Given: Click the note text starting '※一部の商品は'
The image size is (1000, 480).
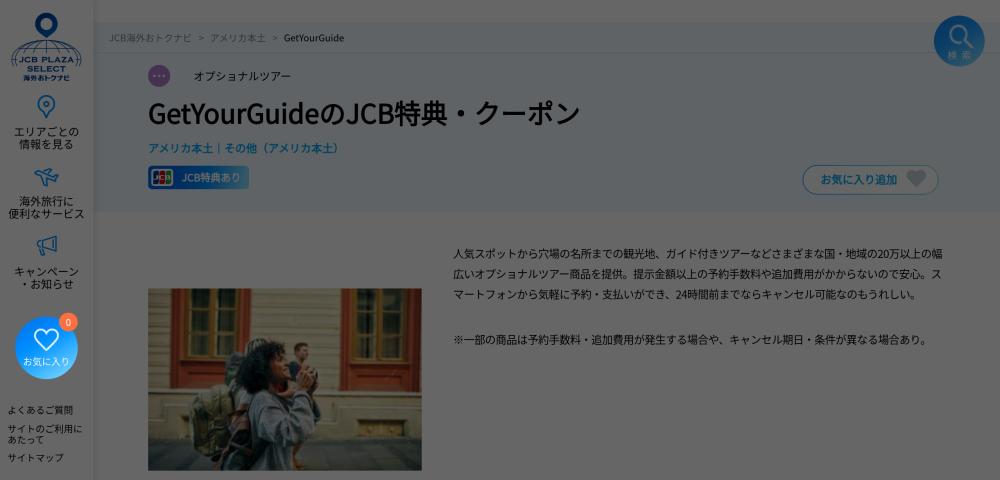Looking at the screenshot, I should 690,340.
